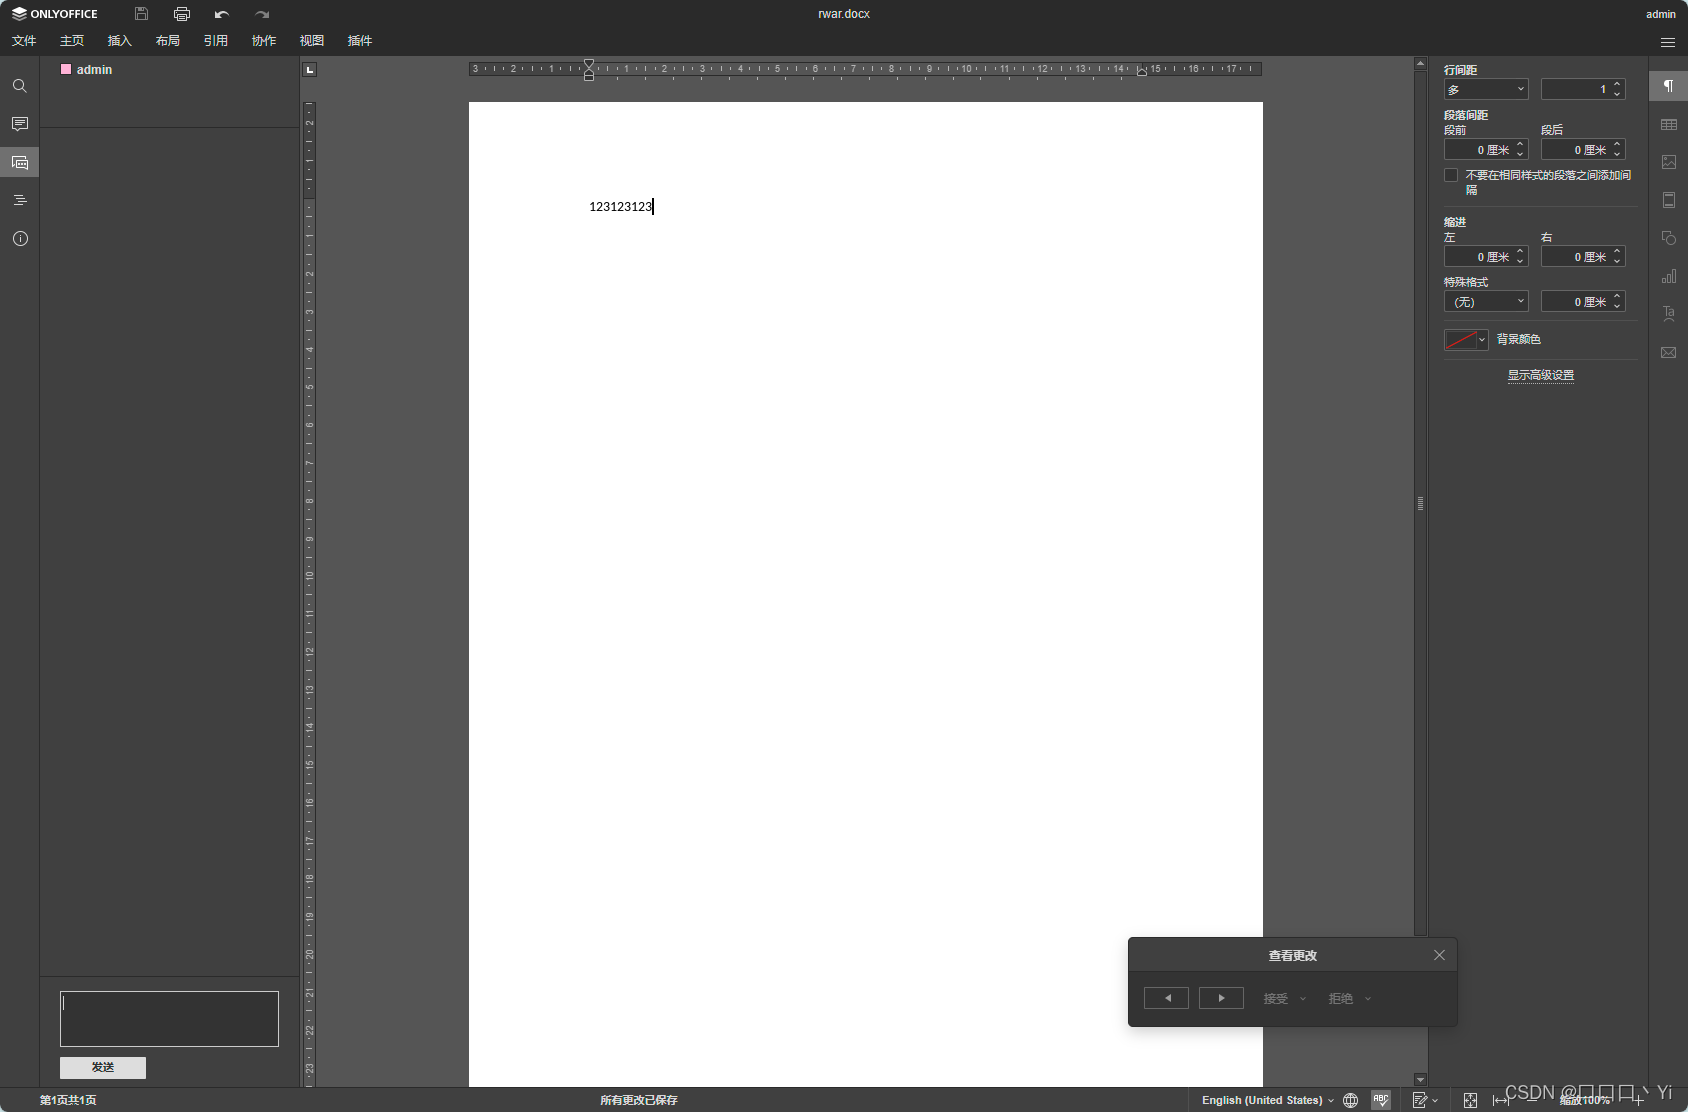The height and width of the screenshot is (1112, 1688).
Task: Switch to the 协作 (Collaboration) tab
Action: pyautogui.click(x=264, y=41)
